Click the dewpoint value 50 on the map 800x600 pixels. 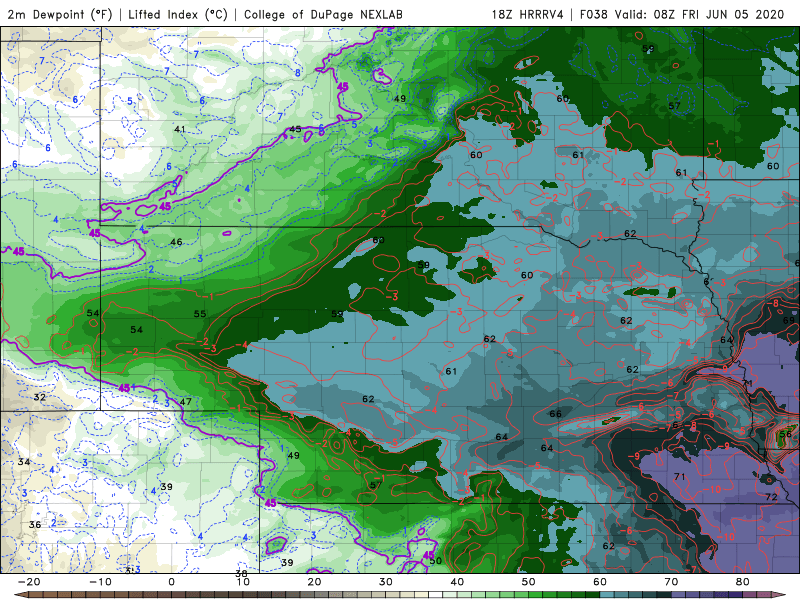click(x=435, y=561)
